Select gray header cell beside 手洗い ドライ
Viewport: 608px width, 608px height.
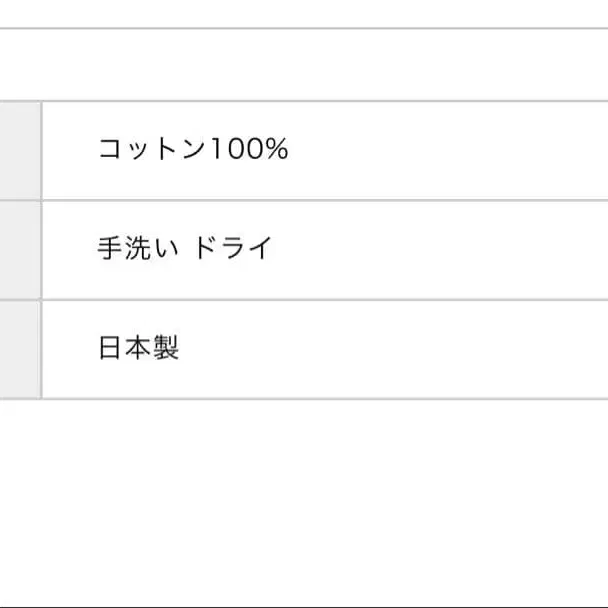click(x=19, y=249)
